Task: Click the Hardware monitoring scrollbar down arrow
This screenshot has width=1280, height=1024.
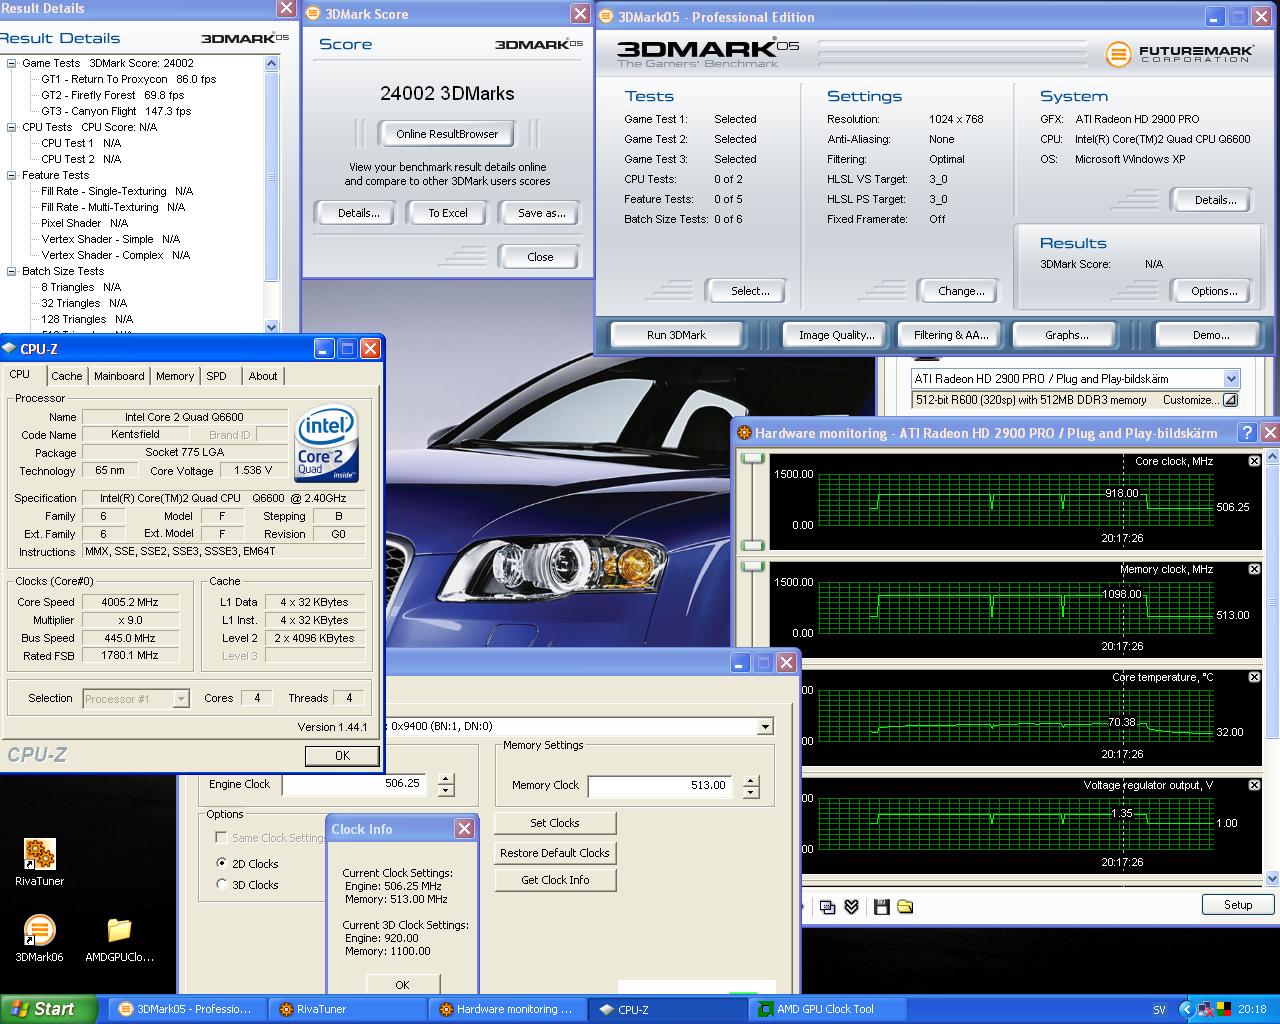Action: (1272, 879)
